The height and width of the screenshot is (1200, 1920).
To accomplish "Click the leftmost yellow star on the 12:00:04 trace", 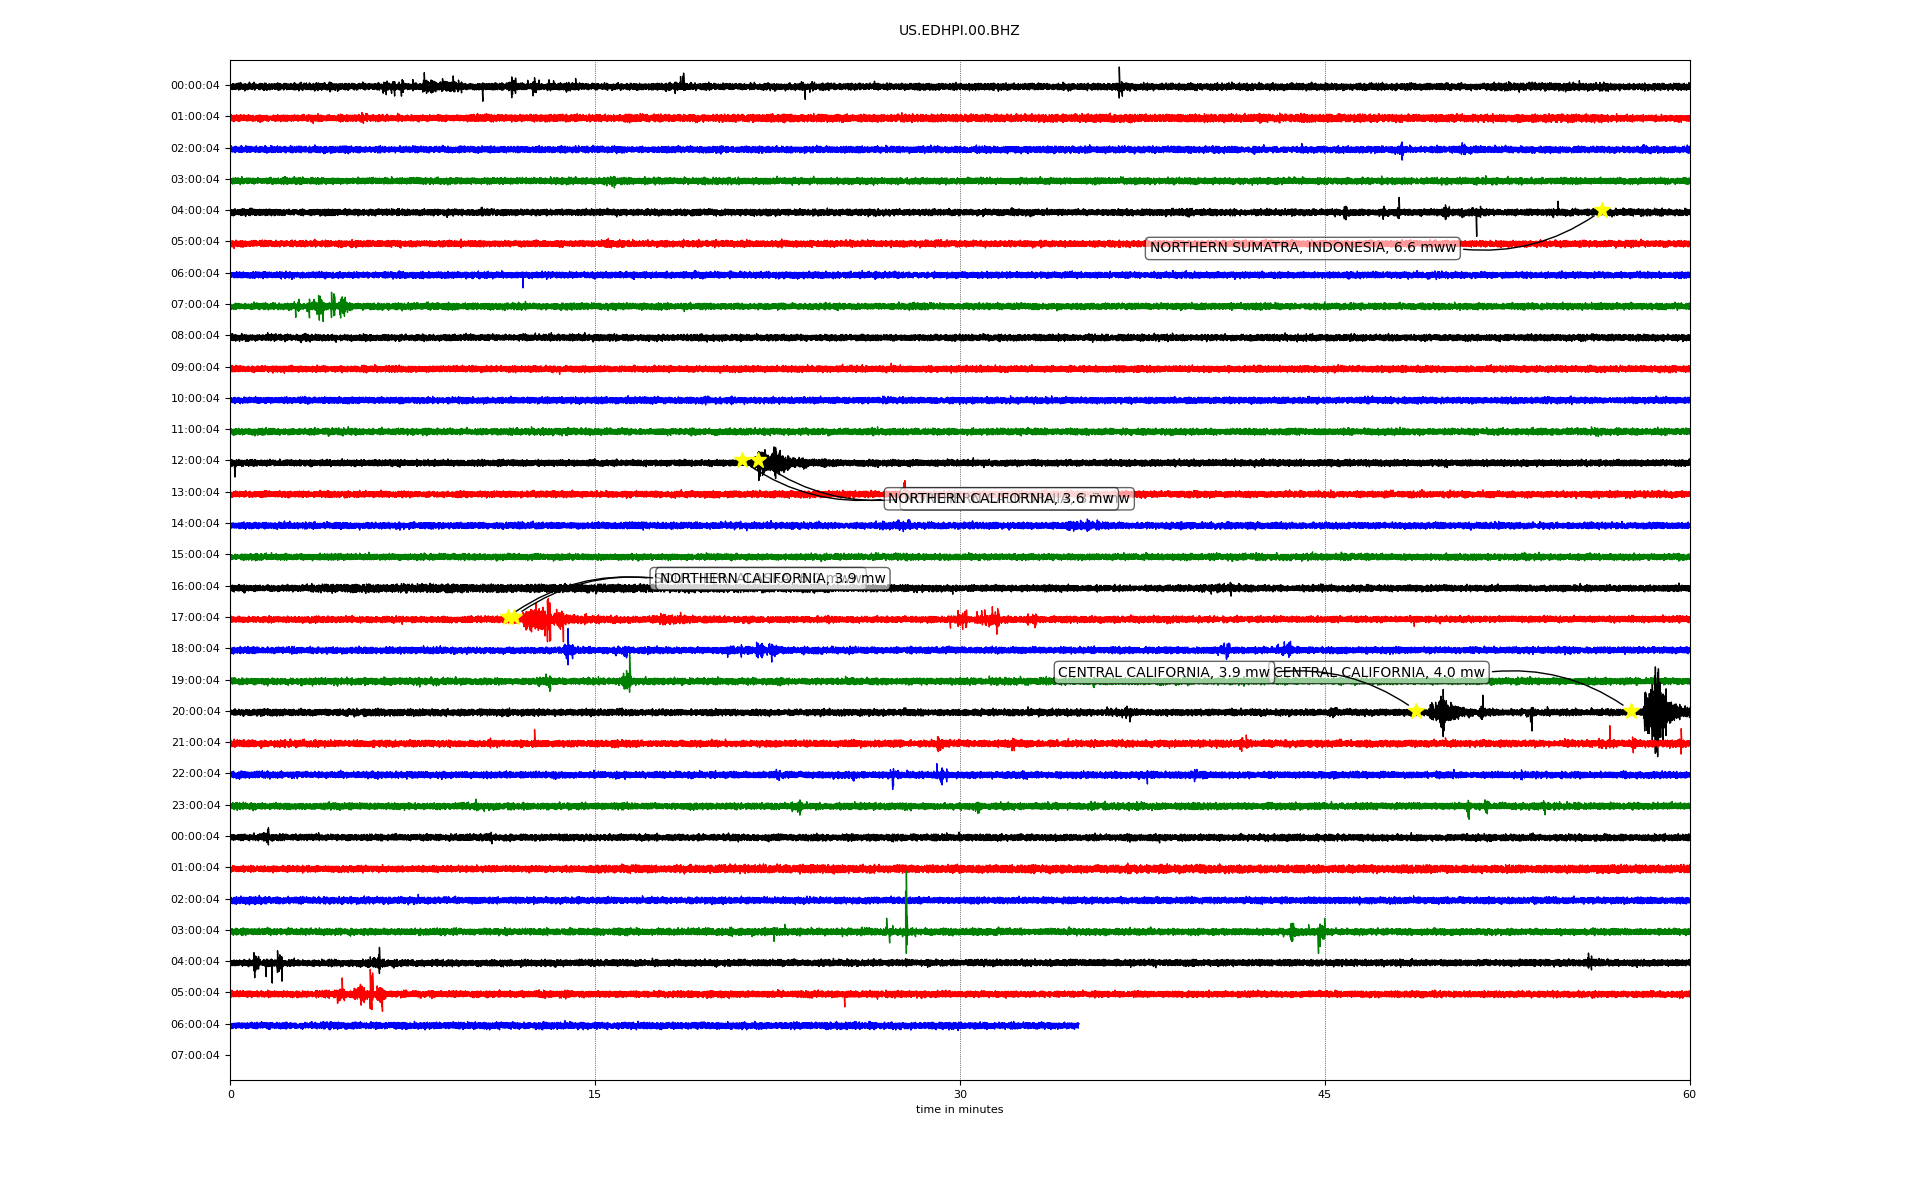I will click(742, 460).
